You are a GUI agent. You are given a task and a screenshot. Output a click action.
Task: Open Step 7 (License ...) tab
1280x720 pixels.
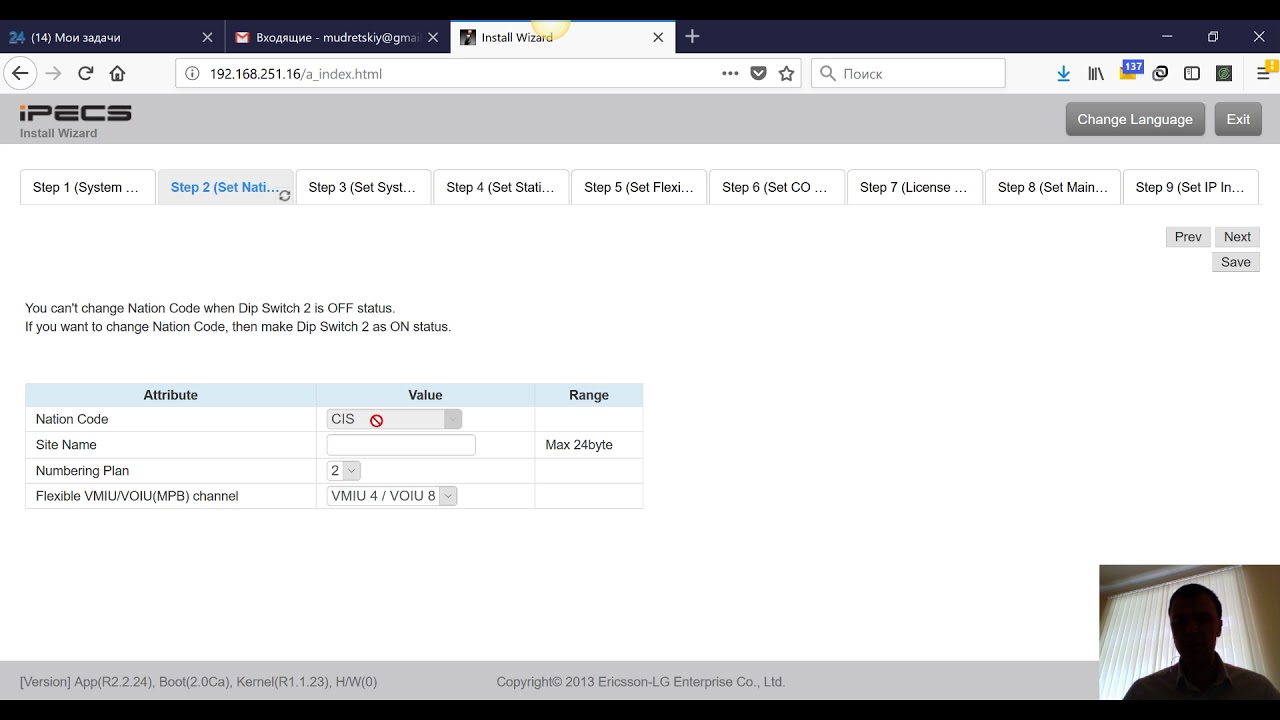[x=915, y=187]
